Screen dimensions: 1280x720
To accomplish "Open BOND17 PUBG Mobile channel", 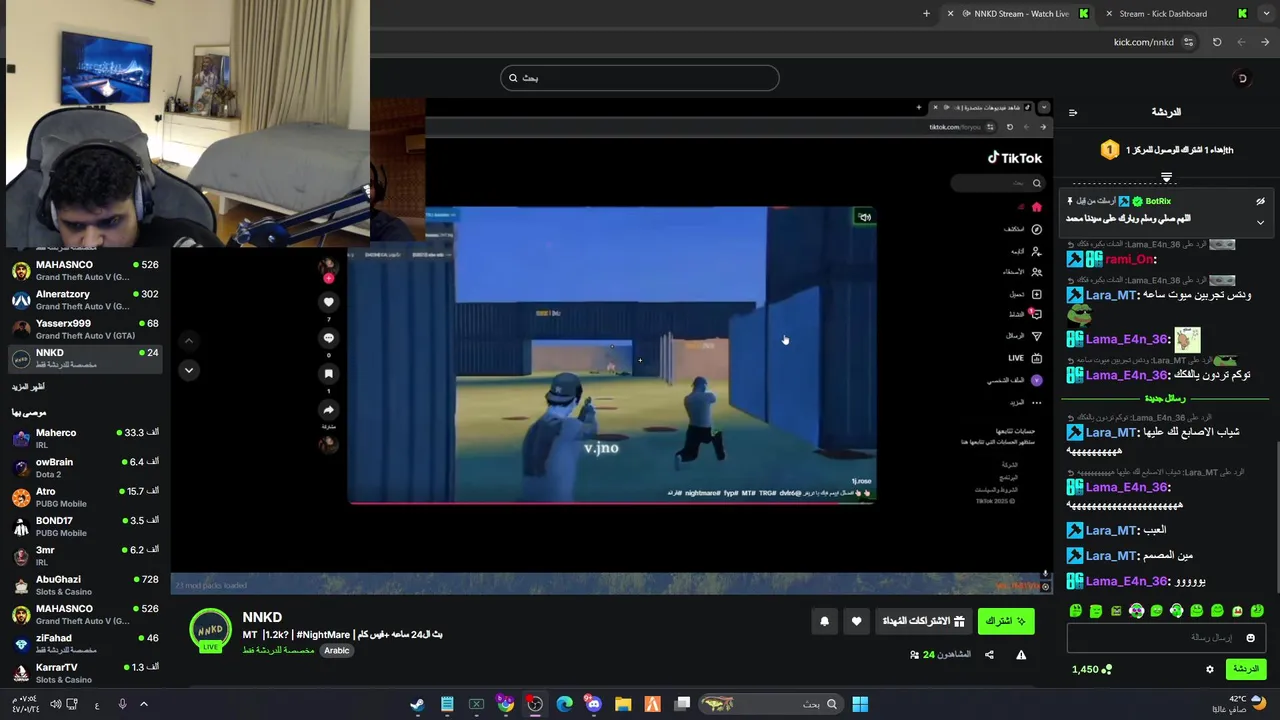I will 85,526.
